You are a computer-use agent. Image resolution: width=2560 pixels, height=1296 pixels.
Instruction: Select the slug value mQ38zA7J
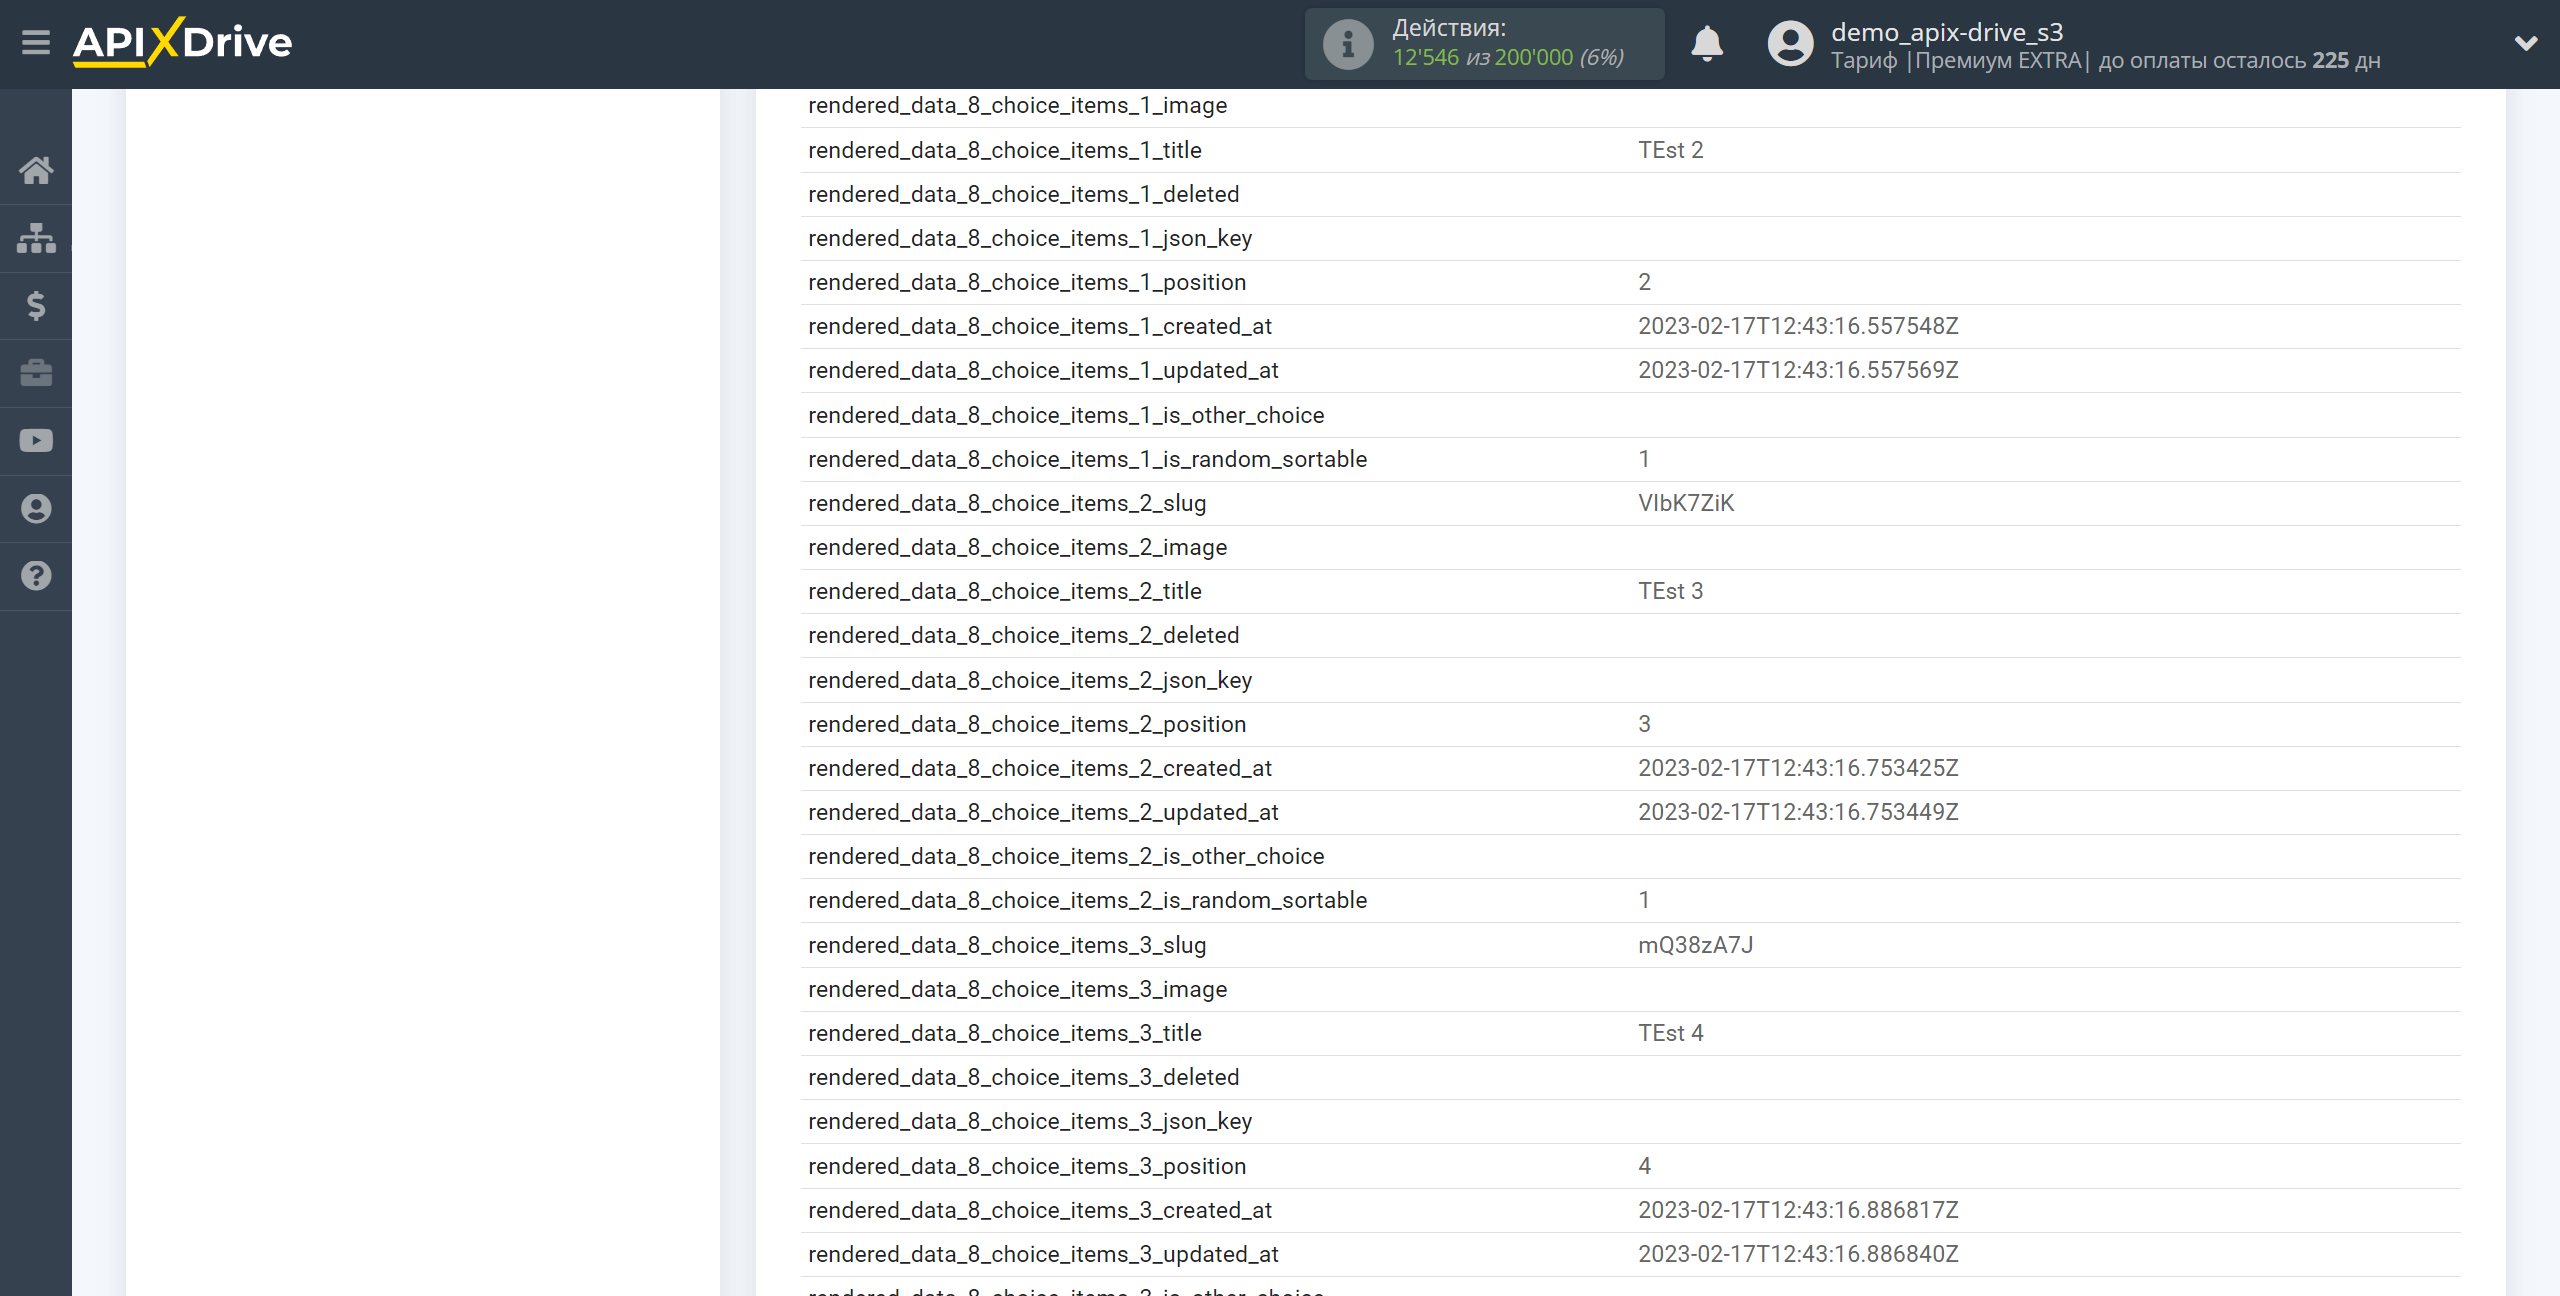coord(1695,945)
